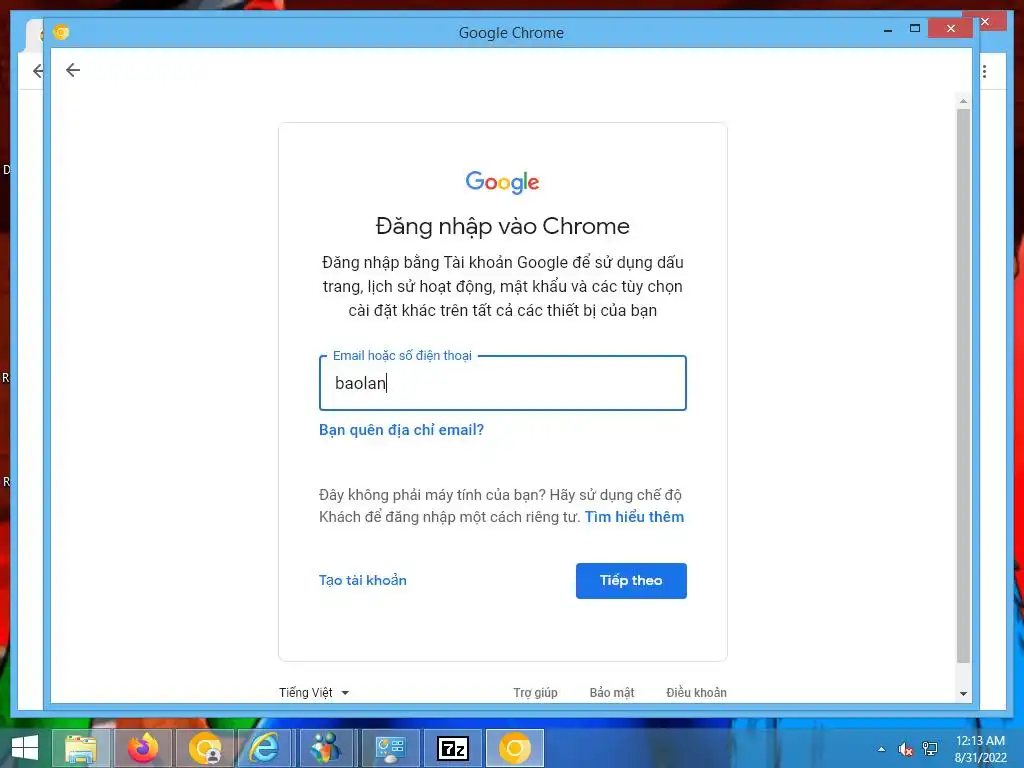Click the back arrow in sign-in dialog
Image resolution: width=1024 pixels, height=768 pixels.
[72, 70]
